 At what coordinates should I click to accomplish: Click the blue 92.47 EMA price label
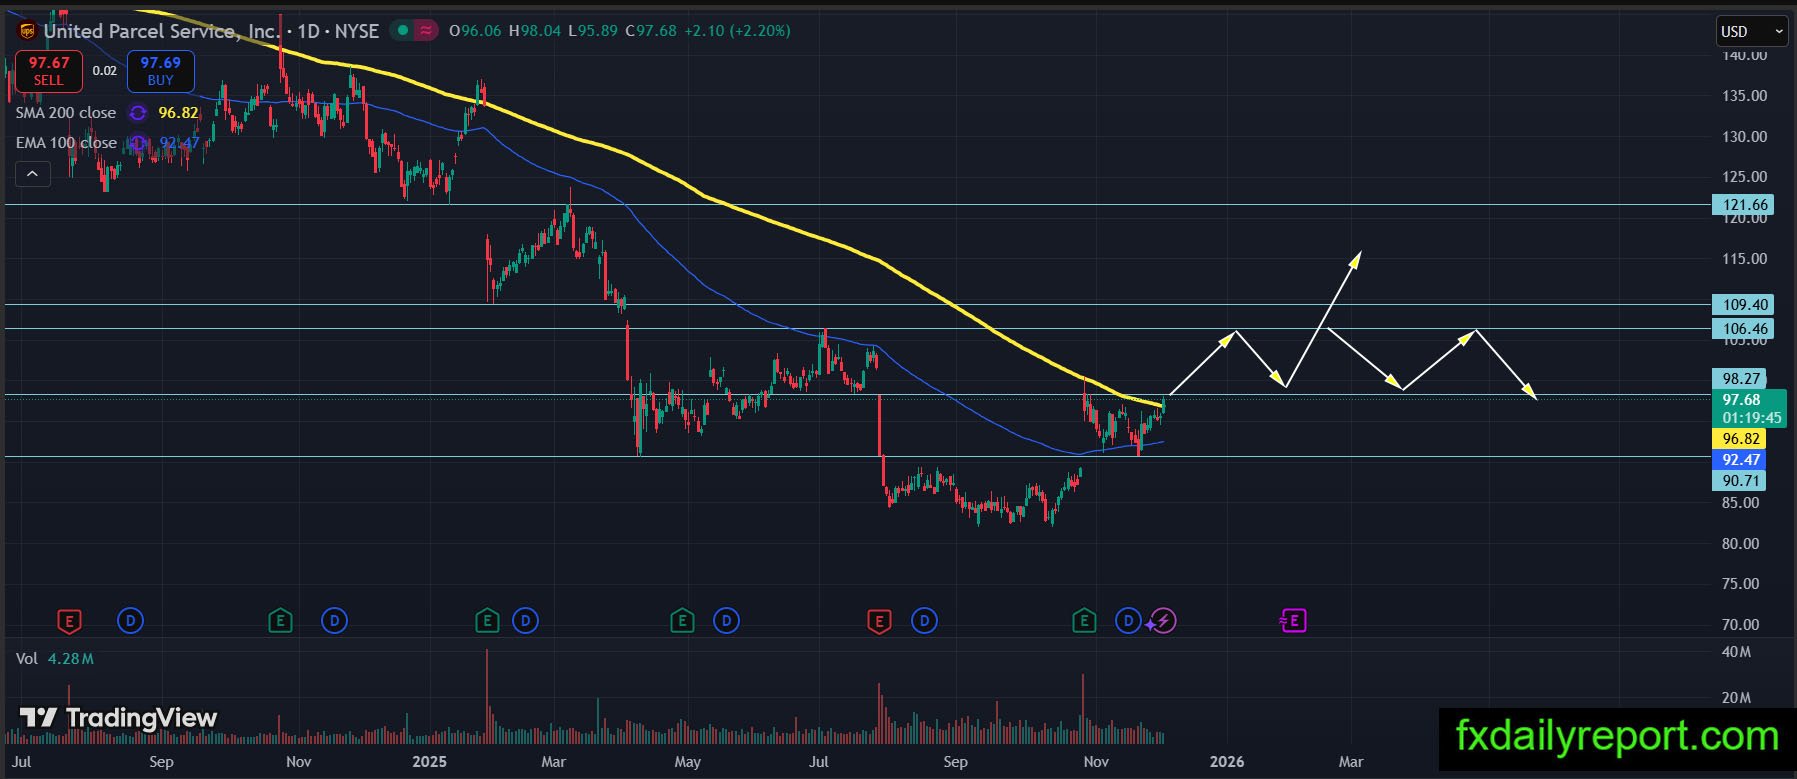1740,460
